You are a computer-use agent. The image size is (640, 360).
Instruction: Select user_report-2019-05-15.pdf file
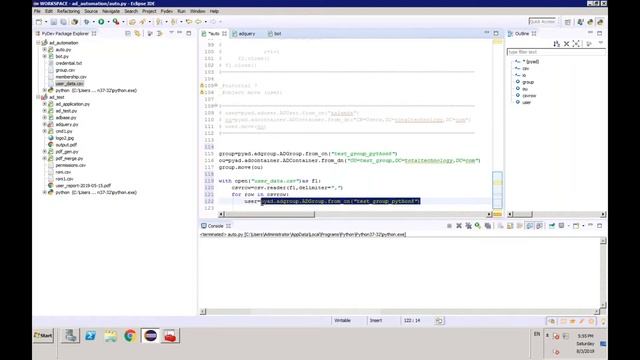(x=83, y=186)
